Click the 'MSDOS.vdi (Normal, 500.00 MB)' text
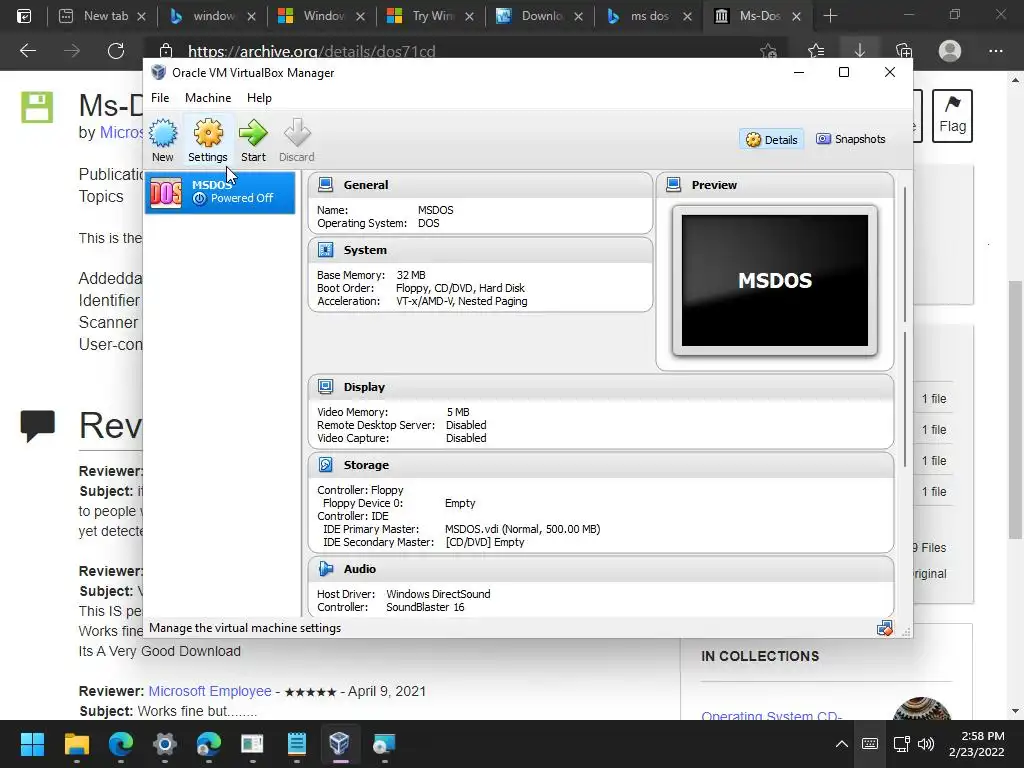 (x=522, y=529)
